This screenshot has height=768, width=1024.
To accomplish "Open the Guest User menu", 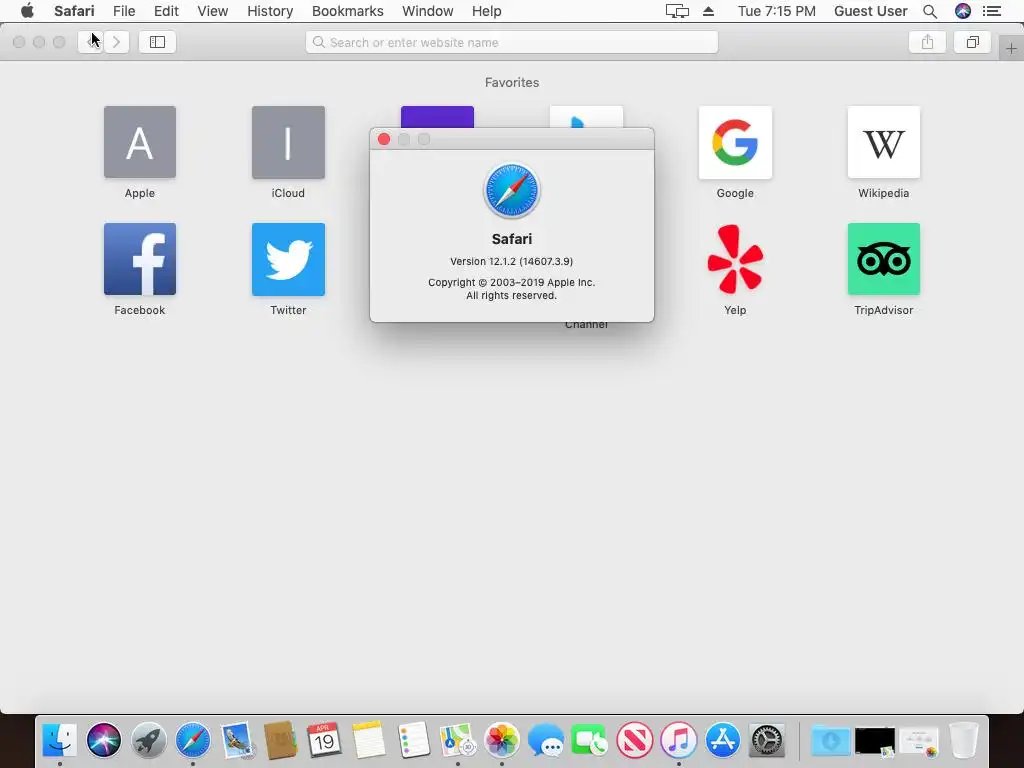I will pyautogui.click(x=871, y=11).
